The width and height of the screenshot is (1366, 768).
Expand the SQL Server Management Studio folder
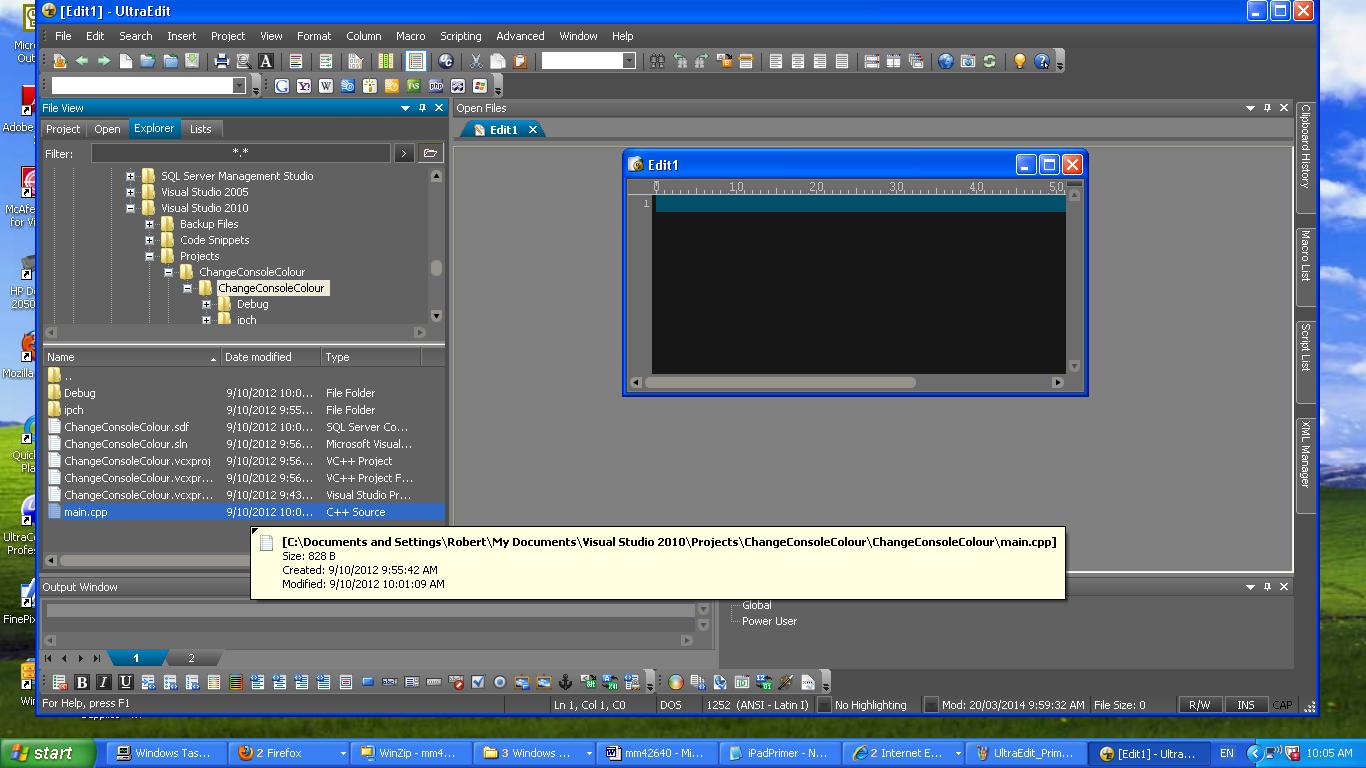130,176
